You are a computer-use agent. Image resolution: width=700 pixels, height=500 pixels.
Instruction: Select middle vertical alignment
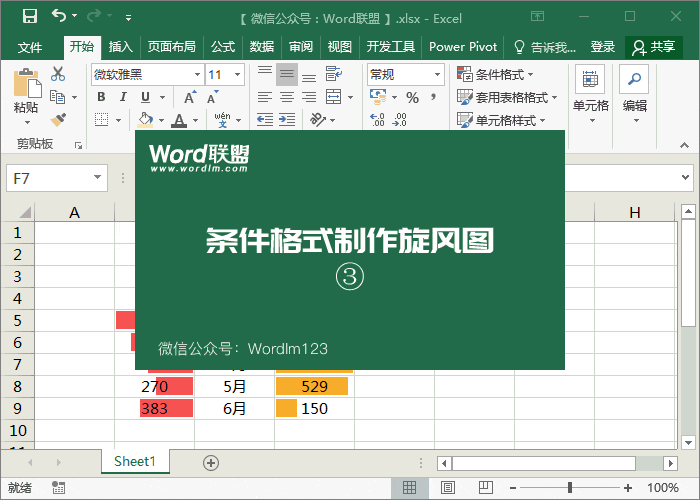[x=287, y=74]
